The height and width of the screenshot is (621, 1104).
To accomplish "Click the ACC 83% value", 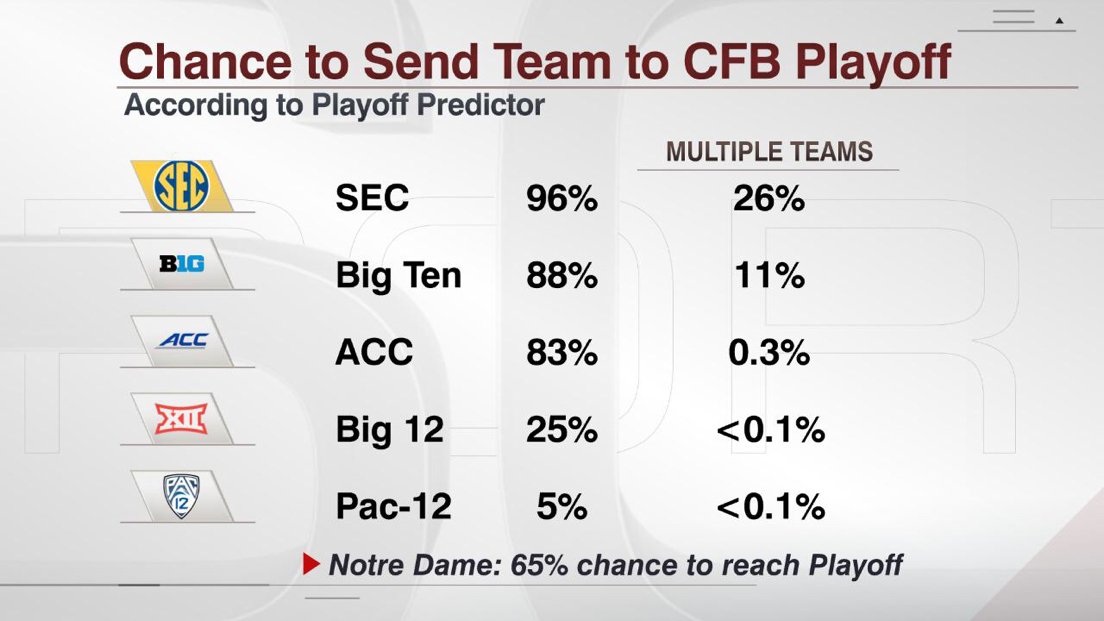I will tap(562, 352).
